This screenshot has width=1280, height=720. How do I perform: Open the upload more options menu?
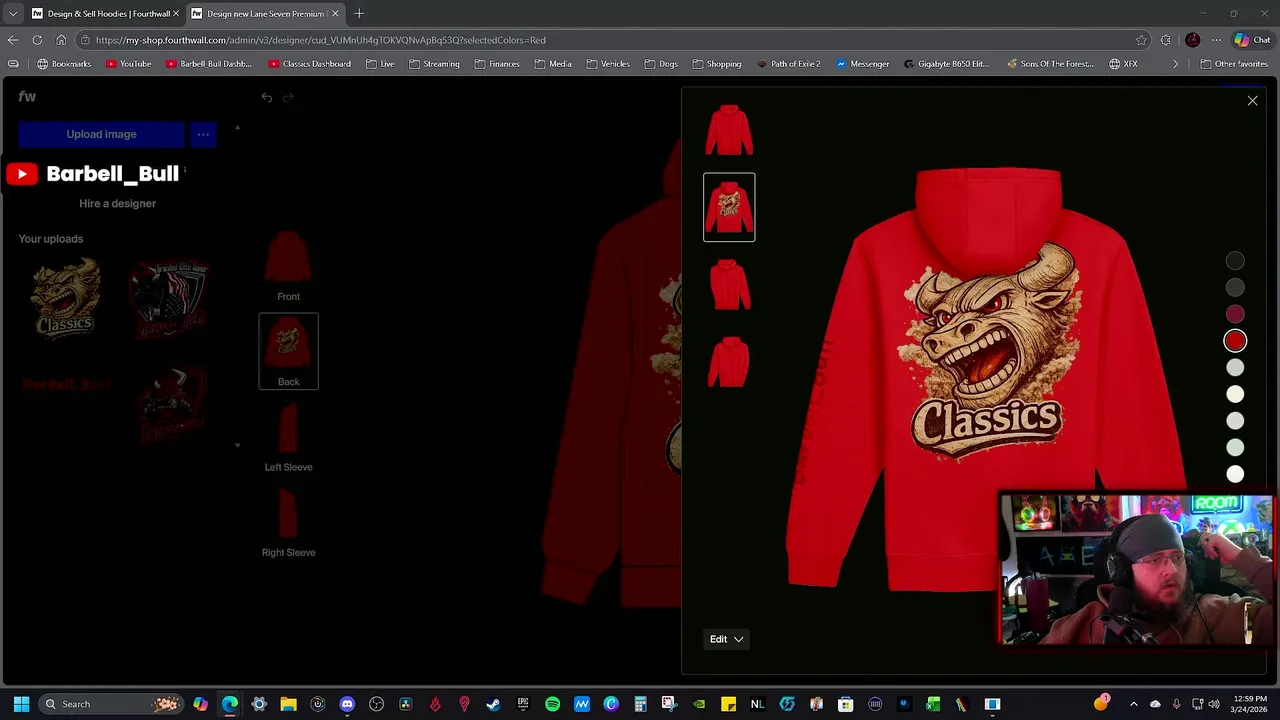coord(203,134)
